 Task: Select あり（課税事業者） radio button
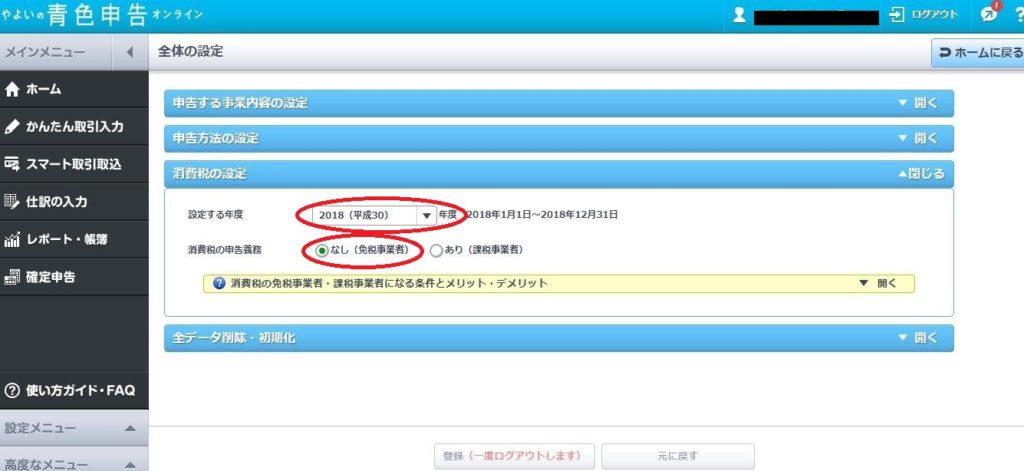point(436,250)
